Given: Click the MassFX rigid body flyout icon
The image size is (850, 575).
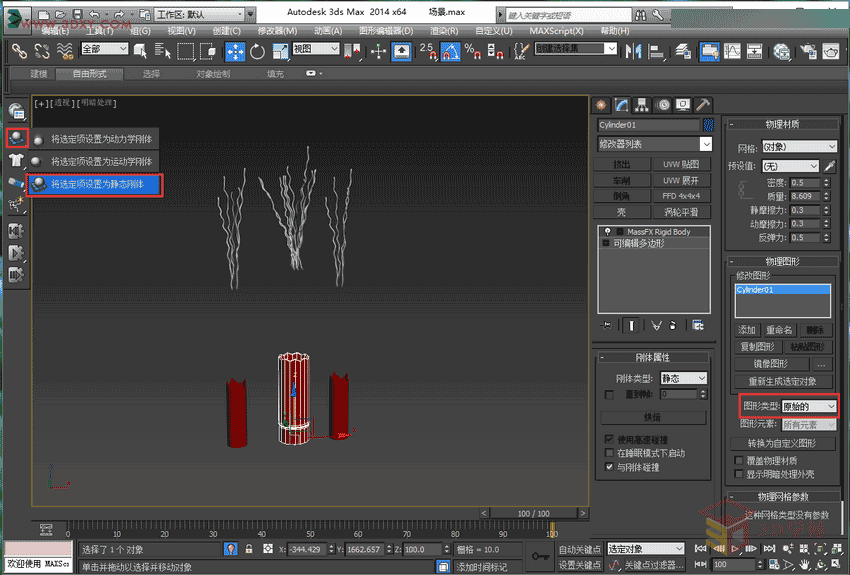Looking at the screenshot, I should [x=16, y=136].
